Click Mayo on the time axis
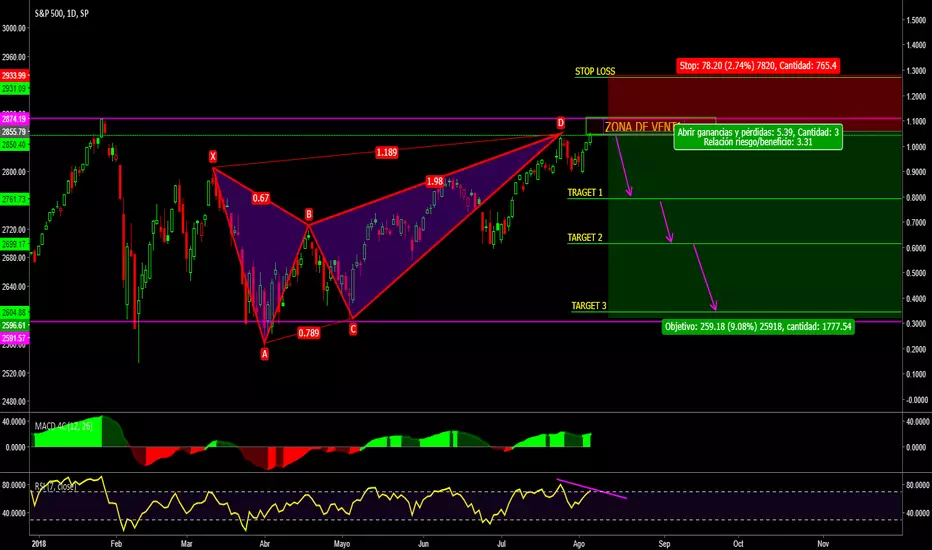 [x=342, y=543]
